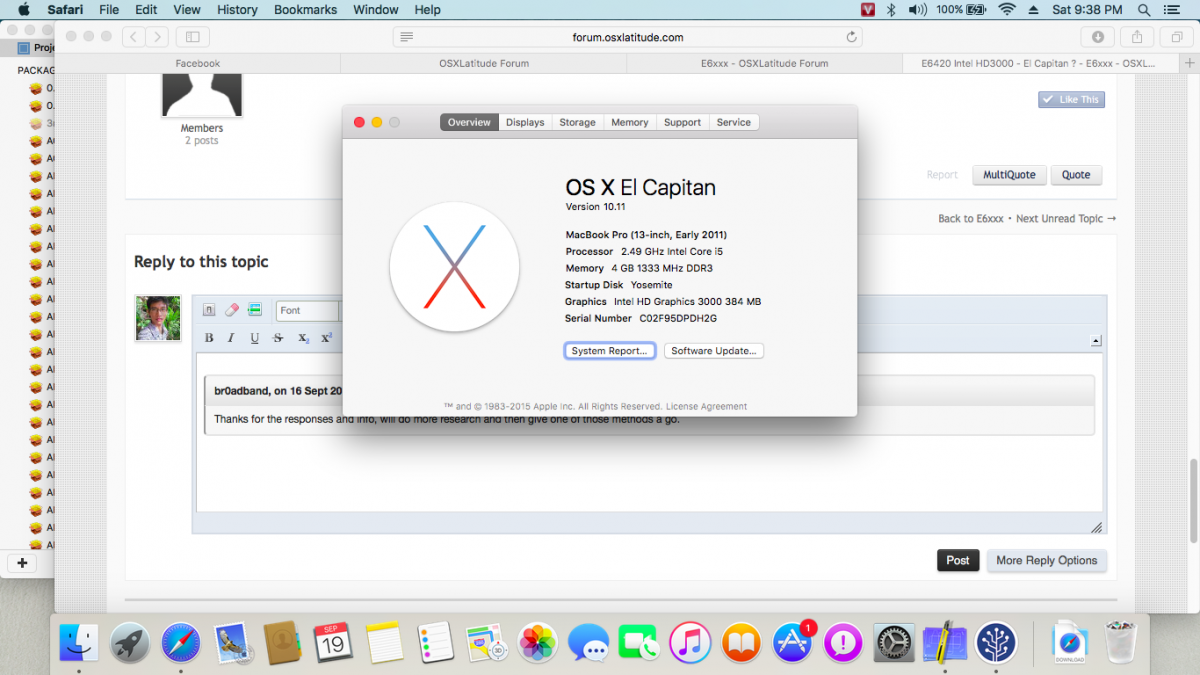Click the remove-format eraser icon in editor
Screen dimensions: 1200x675
pos(232,310)
